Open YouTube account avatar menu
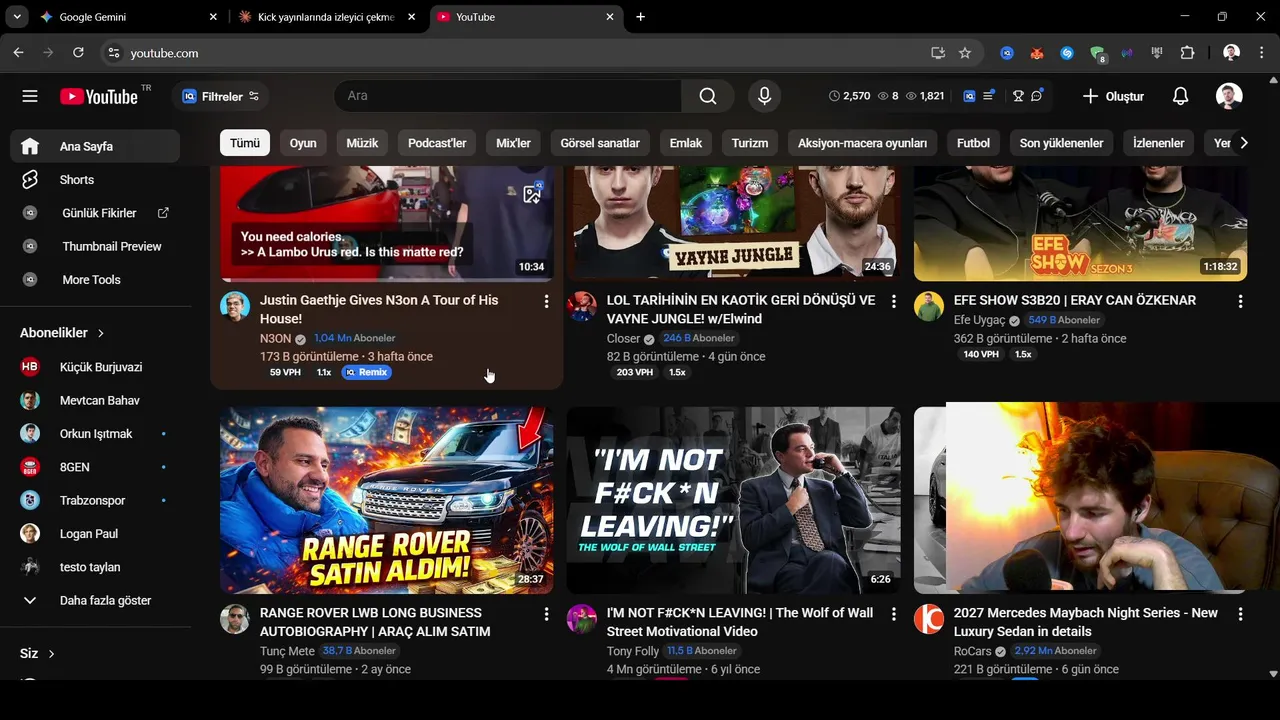Viewport: 1280px width, 720px height. coord(1229,96)
